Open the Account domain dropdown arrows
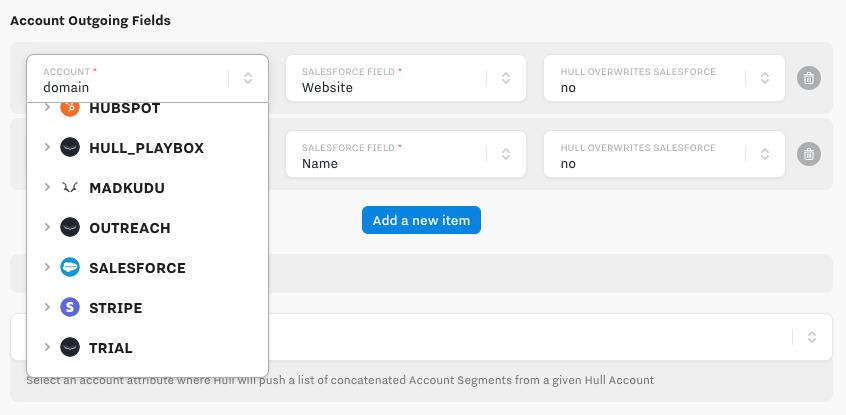 [x=248, y=78]
